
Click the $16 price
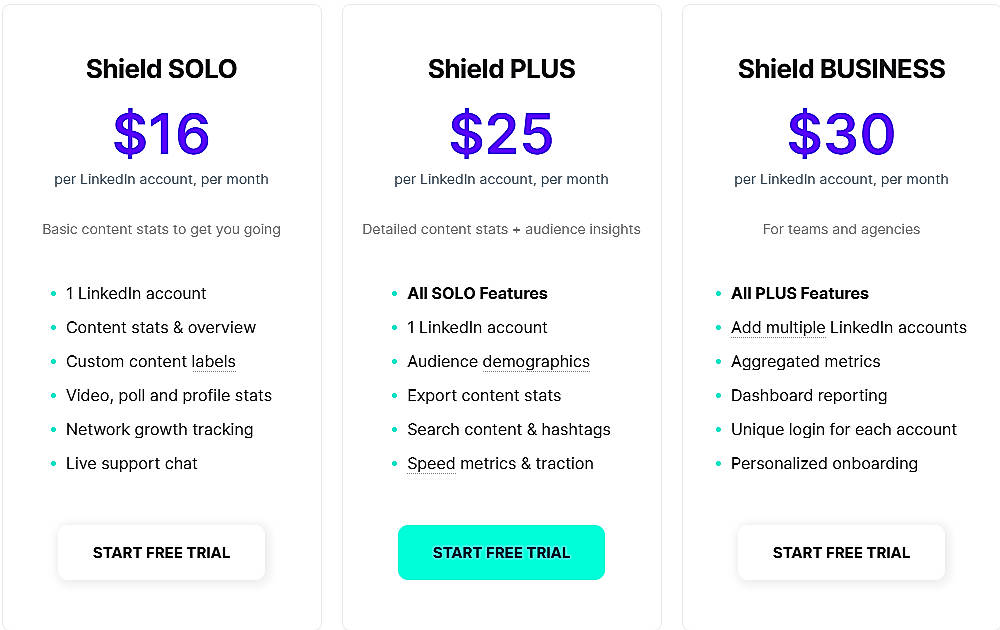point(161,134)
